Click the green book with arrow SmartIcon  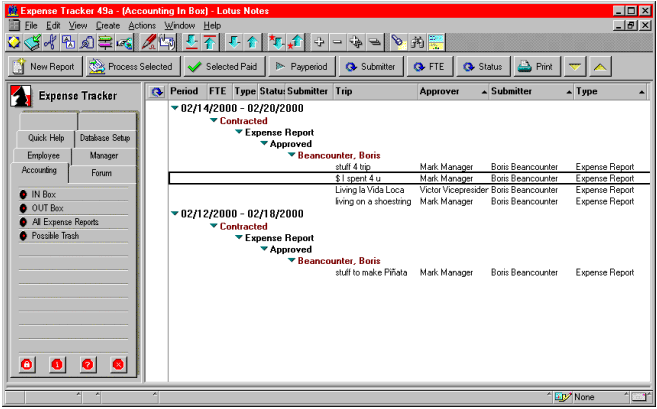point(32,42)
